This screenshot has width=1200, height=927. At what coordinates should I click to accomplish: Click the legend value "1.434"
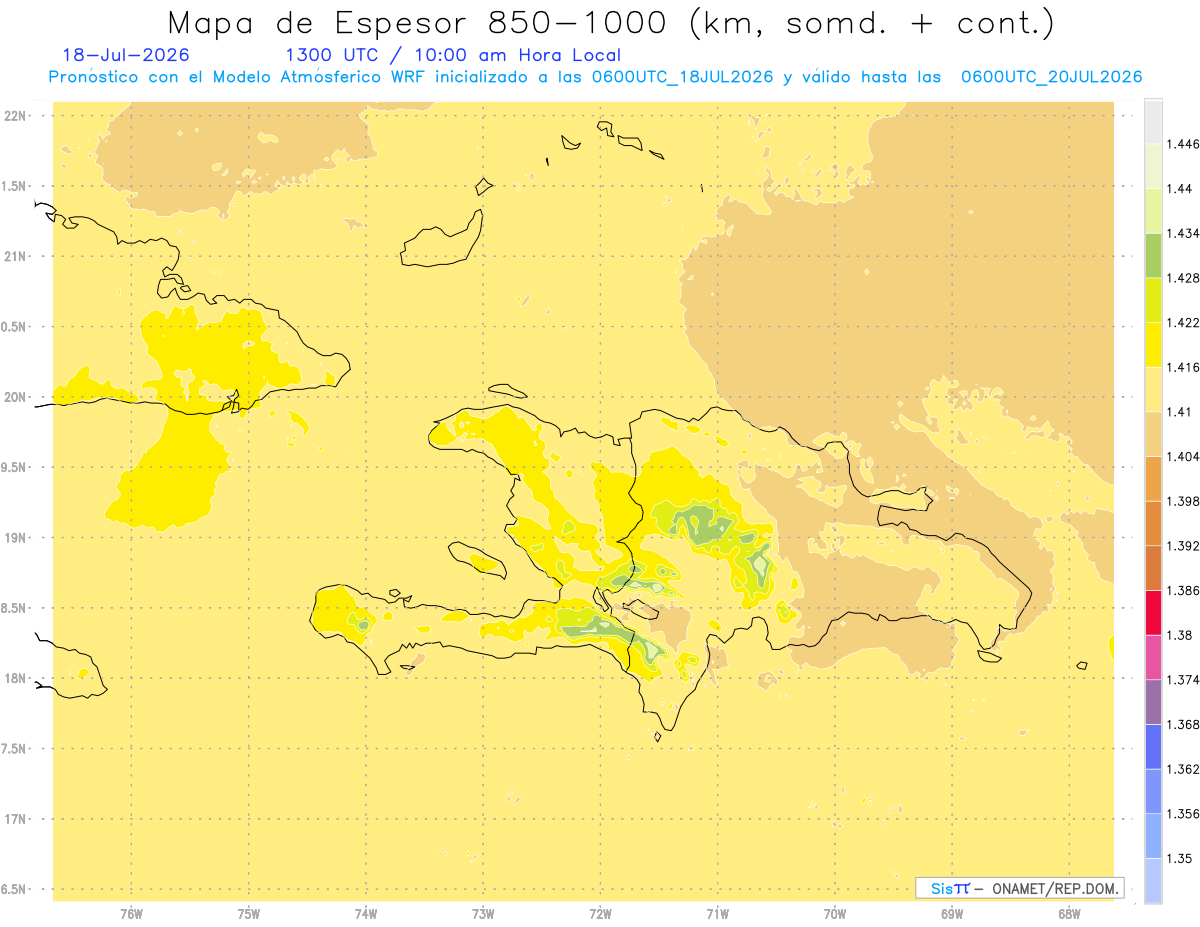1183,233
